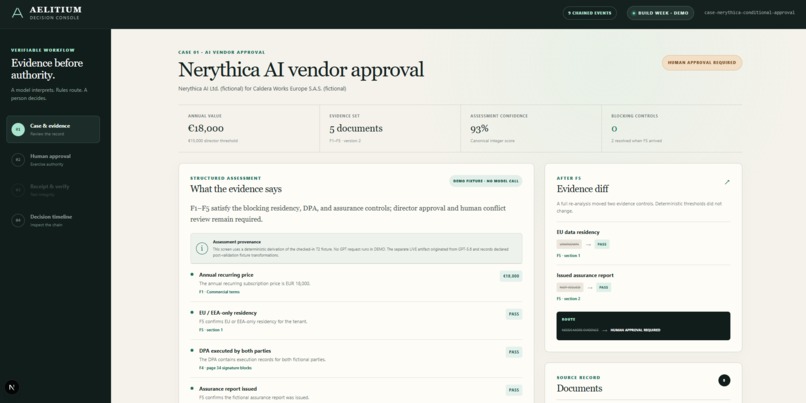Screen dimensions: 806x403
Task: Click the 01 step number circle
Action: click(18, 130)
